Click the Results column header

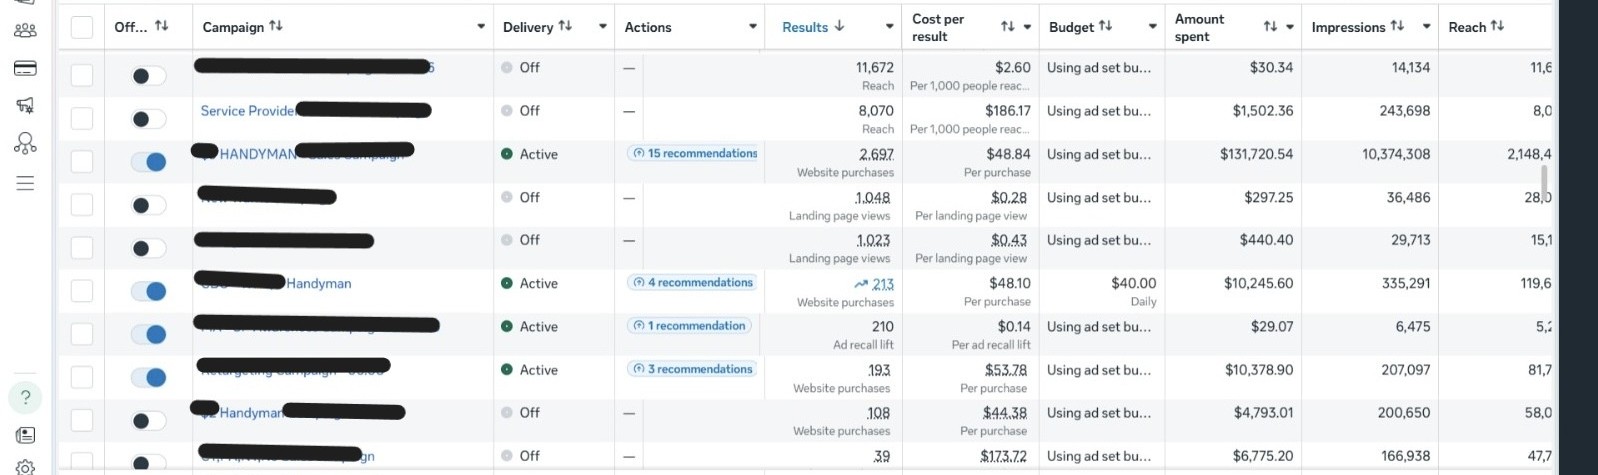805,27
